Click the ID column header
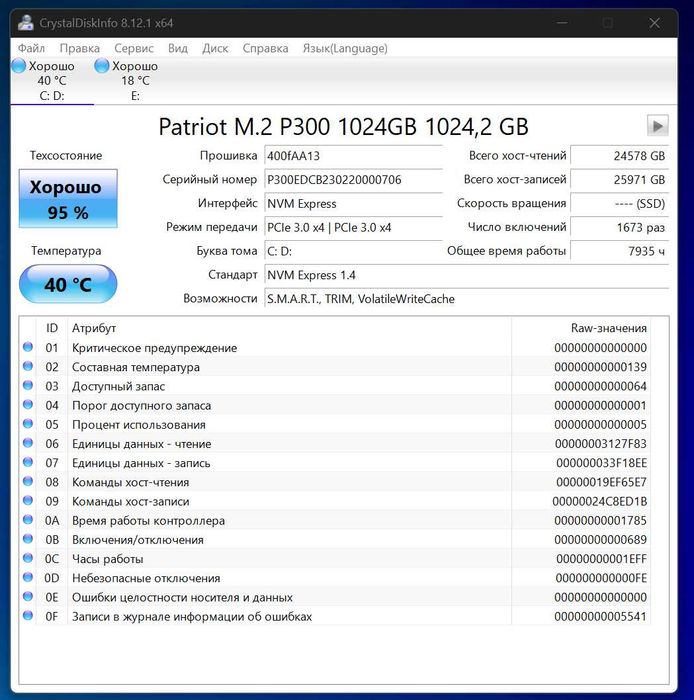Screen dimensions: 694x700 pyautogui.click(x=52, y=328)
